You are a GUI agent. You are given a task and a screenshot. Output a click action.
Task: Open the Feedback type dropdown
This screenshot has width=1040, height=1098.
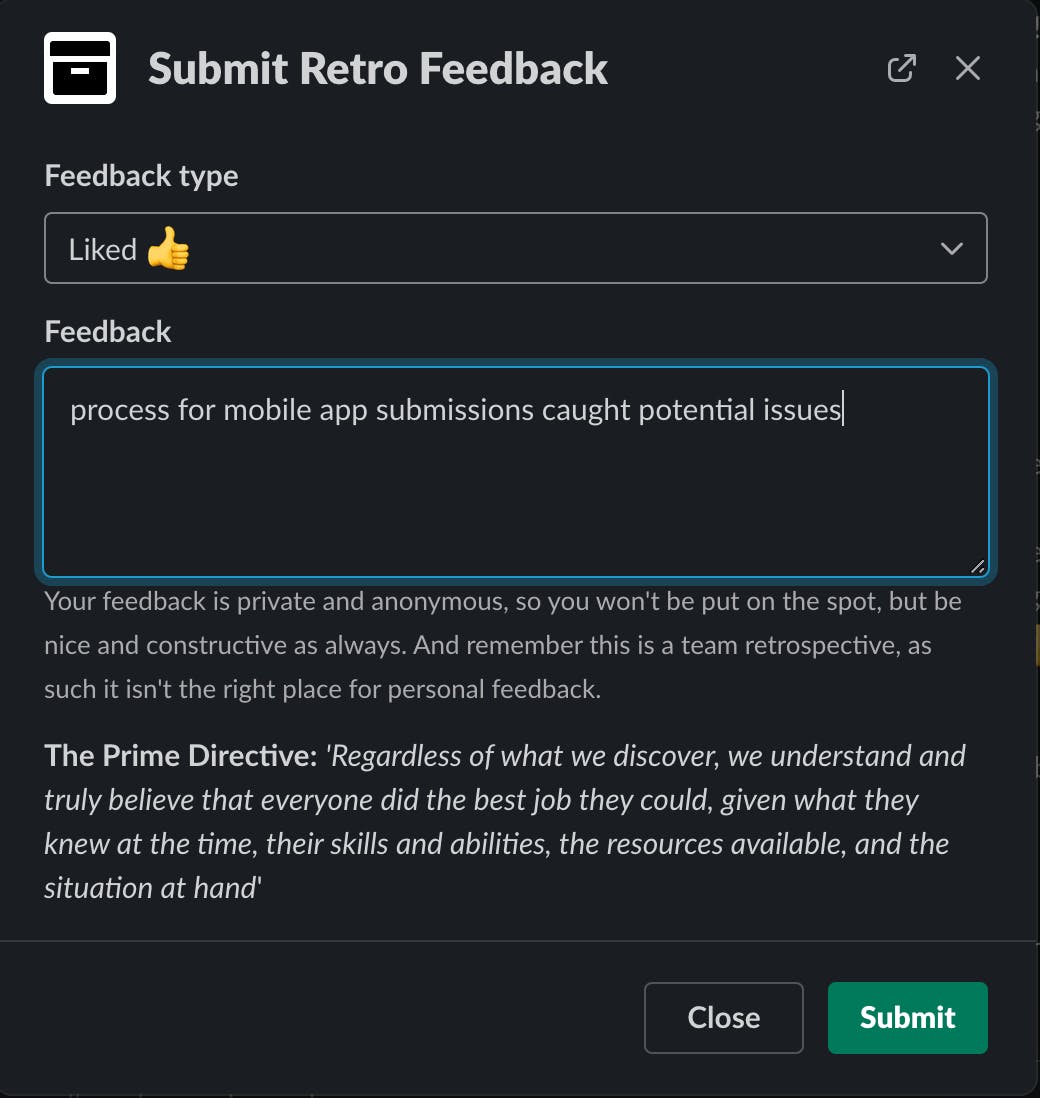(x=515, y=248)
